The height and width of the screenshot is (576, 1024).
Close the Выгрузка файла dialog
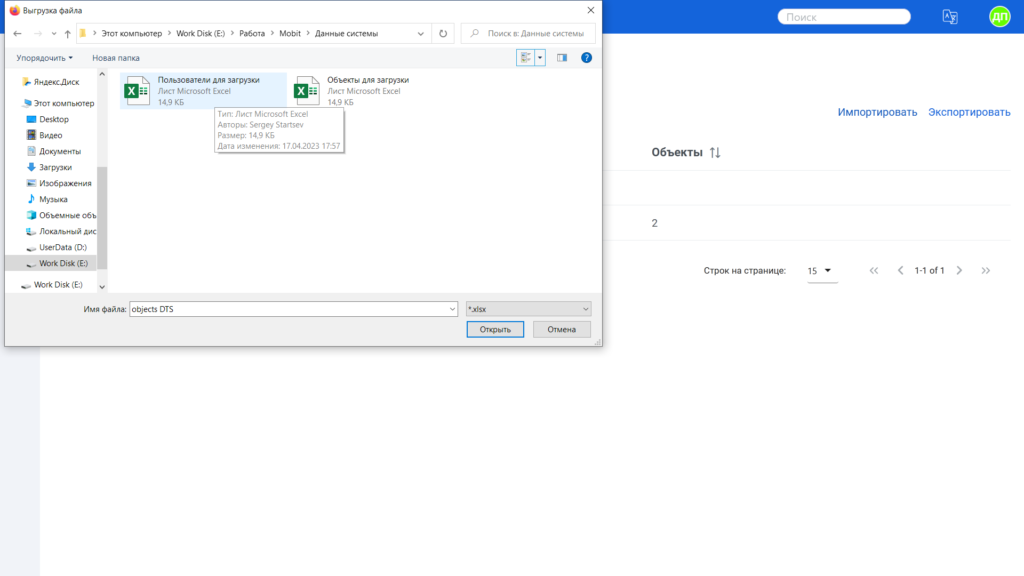point(590,10)
